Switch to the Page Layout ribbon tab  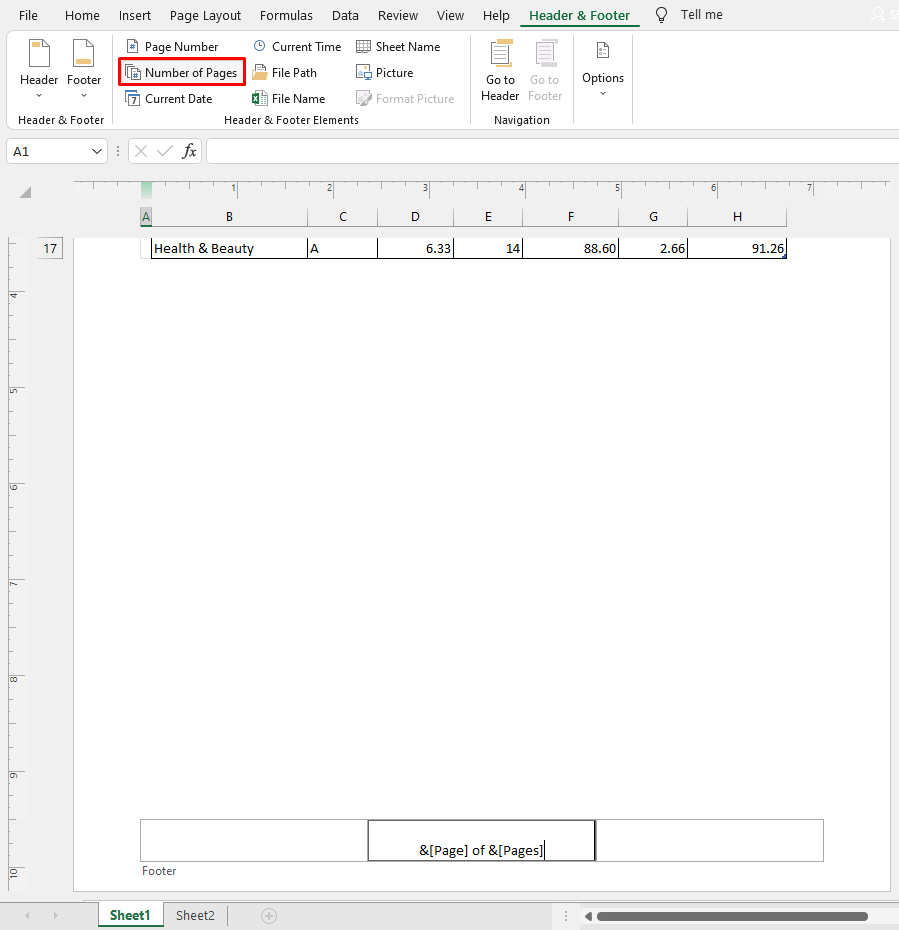[x=205, y=15]
